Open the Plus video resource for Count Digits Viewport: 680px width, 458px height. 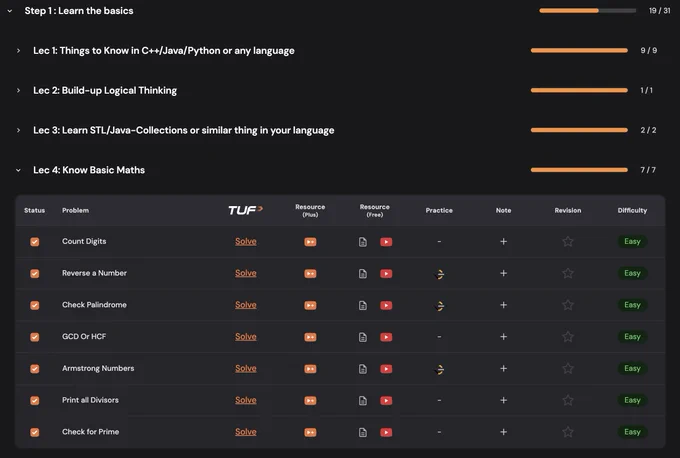pyautogui.click(x=310, y=242)
